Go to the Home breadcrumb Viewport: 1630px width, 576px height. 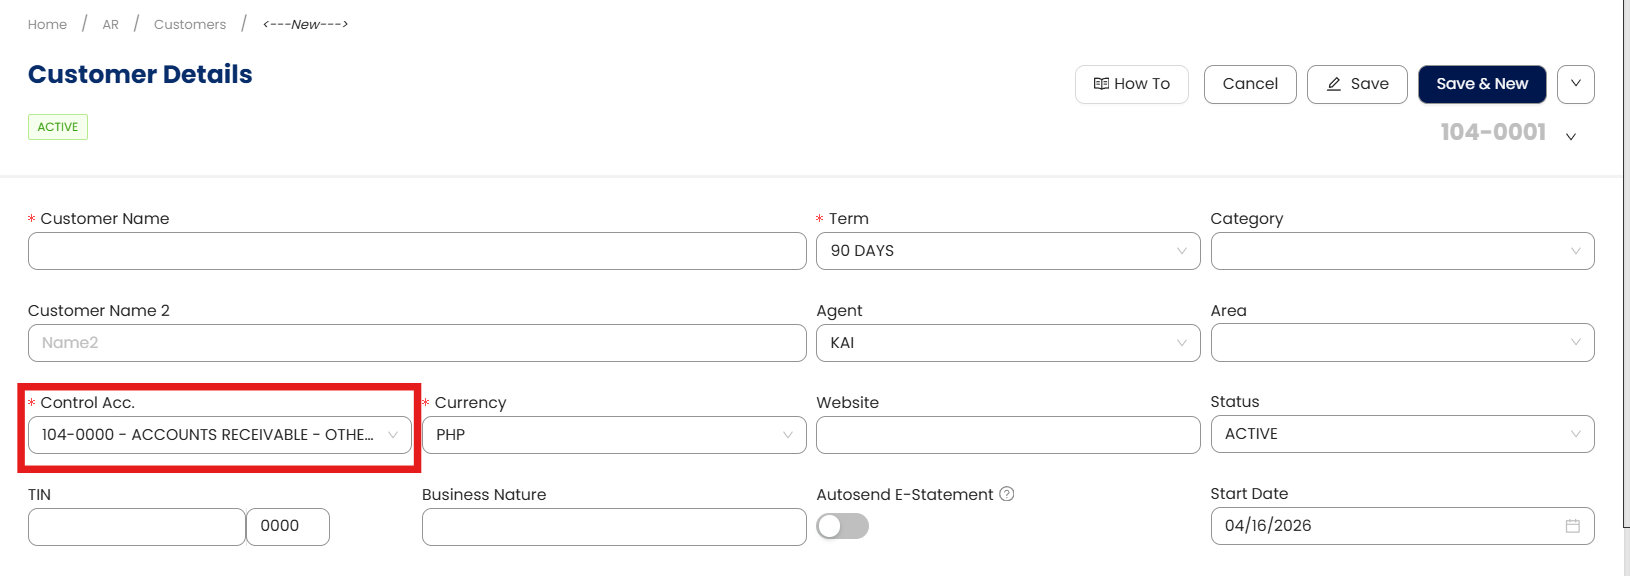pyautogui.click(x=47, y=24)
